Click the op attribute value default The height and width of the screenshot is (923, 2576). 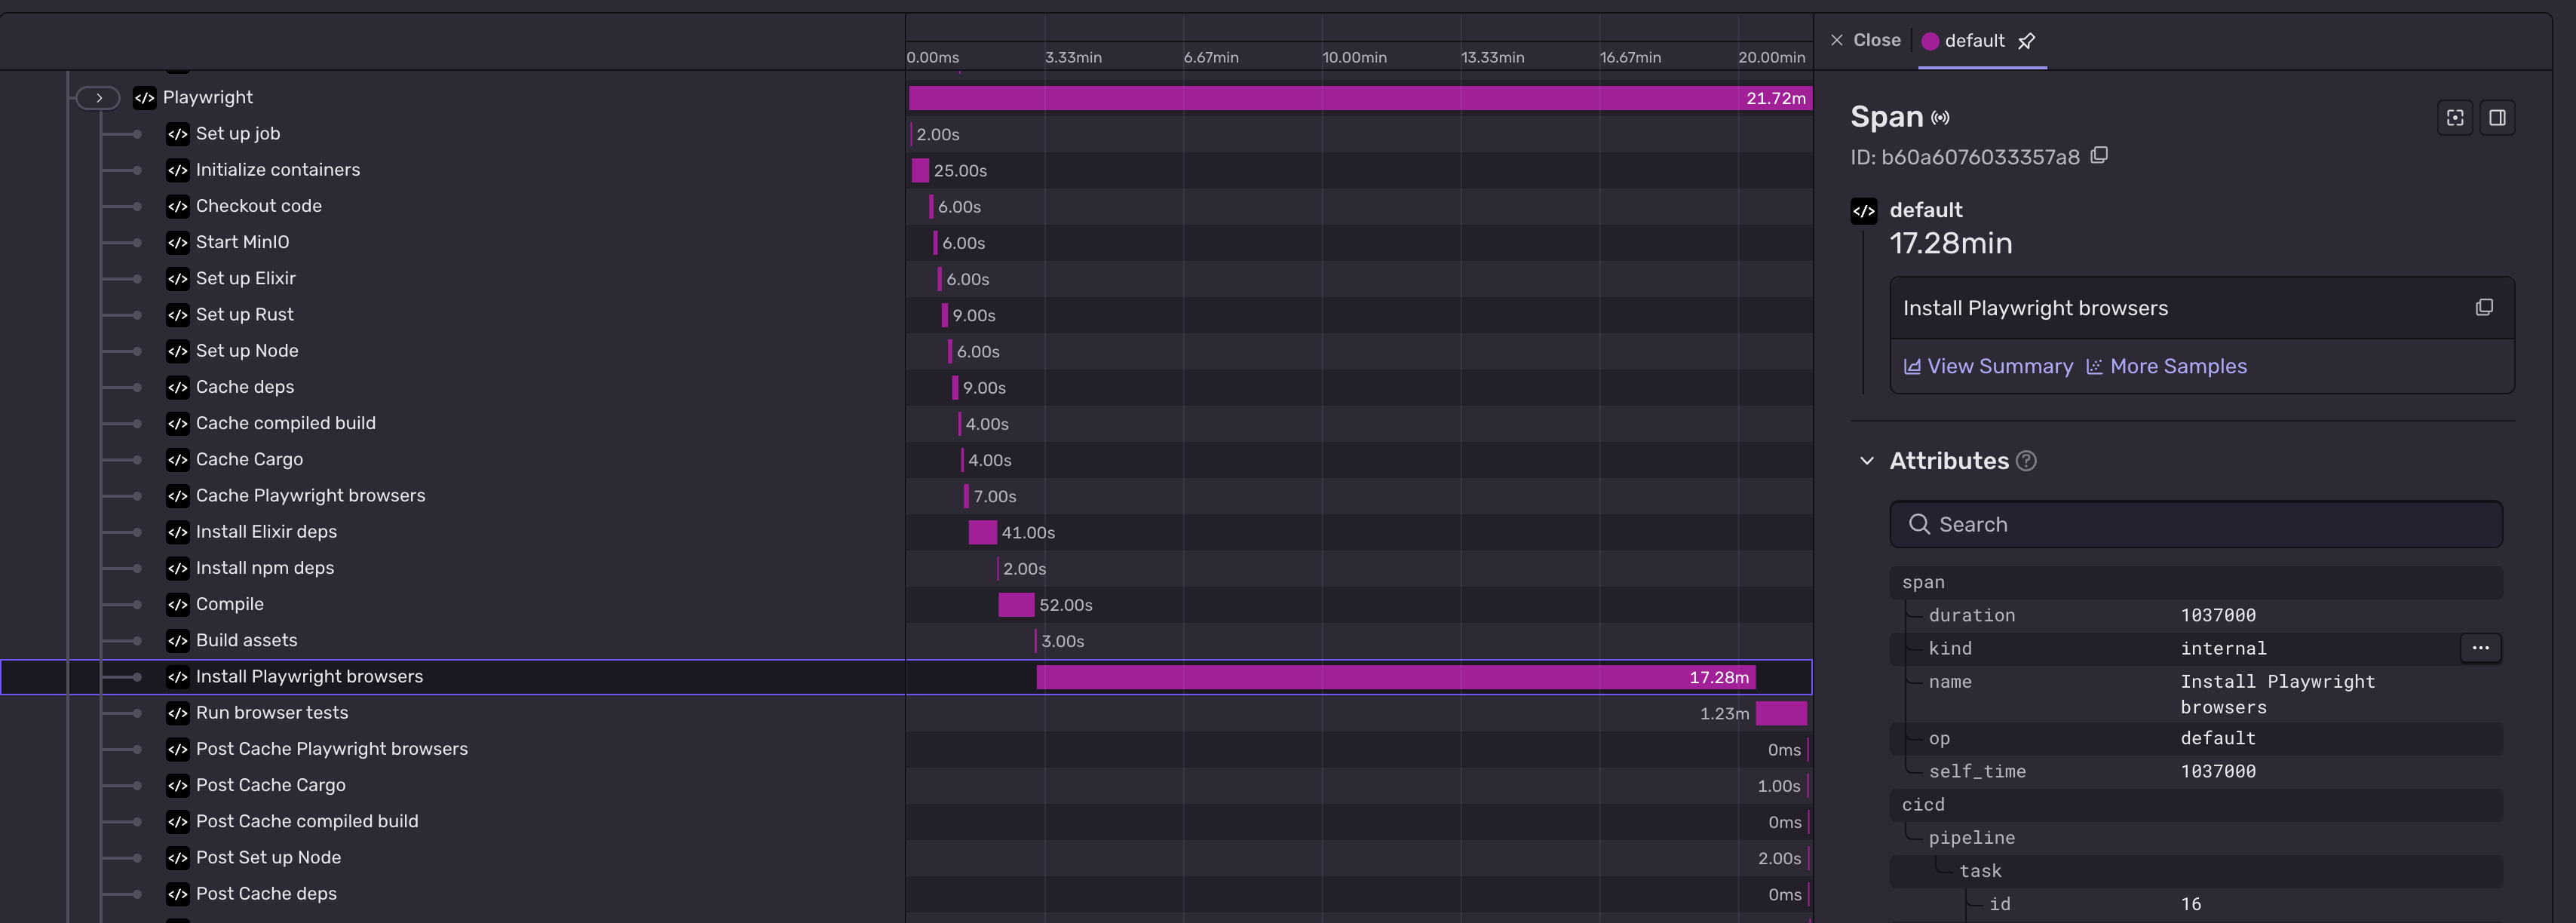[2218, 738]
